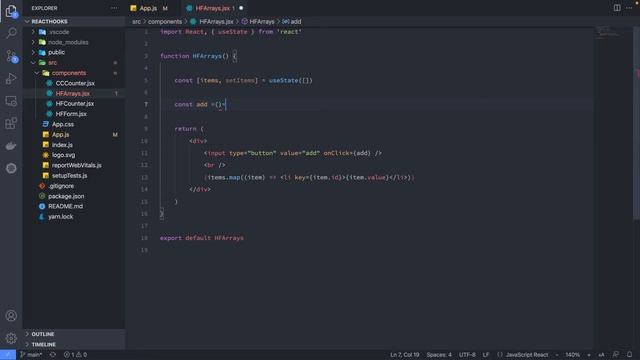Screen dimensions: 640x360
Task: Click the HFArrays function breadcrumb
Action: (258, 22)
